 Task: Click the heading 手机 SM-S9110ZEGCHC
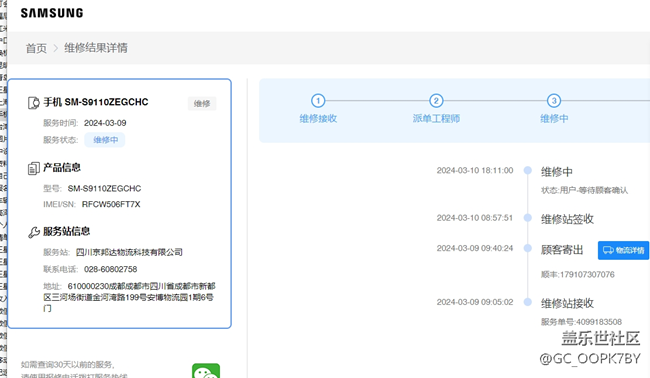click(x=96, y=102)
